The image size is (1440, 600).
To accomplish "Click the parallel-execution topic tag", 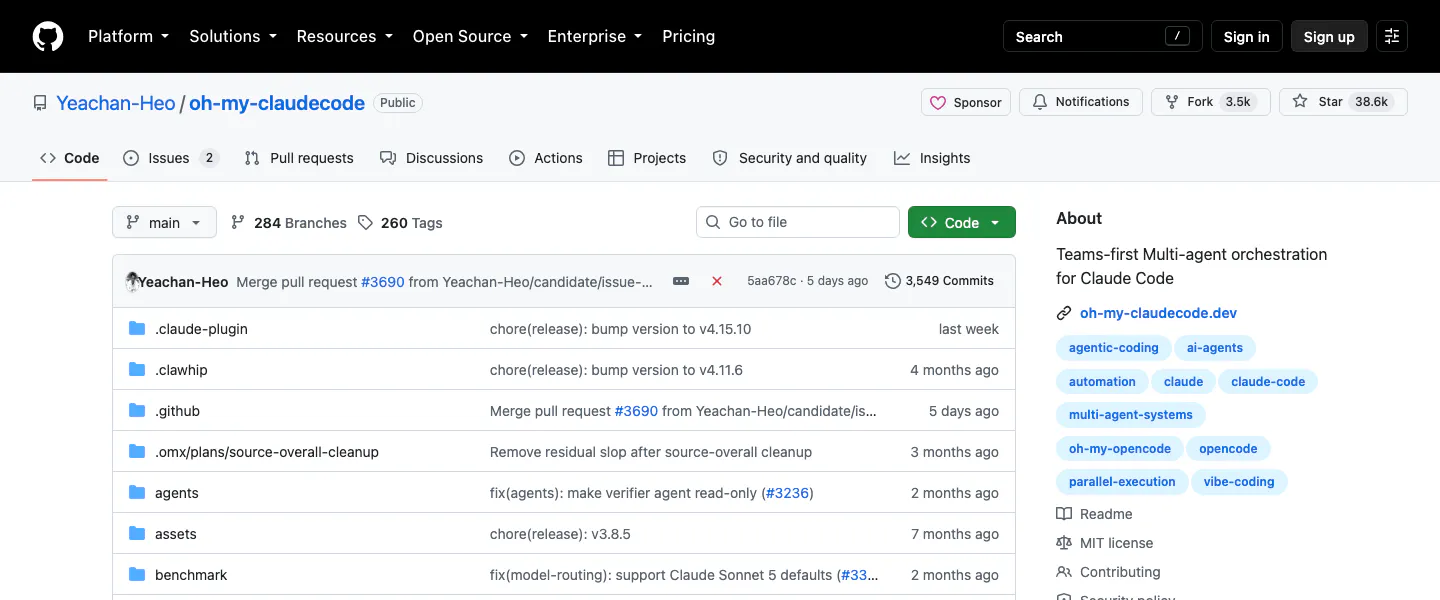I will [x=1122, y=481].
